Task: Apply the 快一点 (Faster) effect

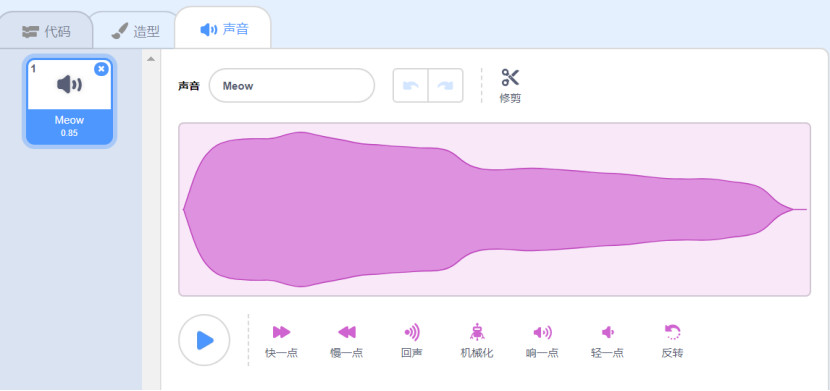Action: (282, 342)
